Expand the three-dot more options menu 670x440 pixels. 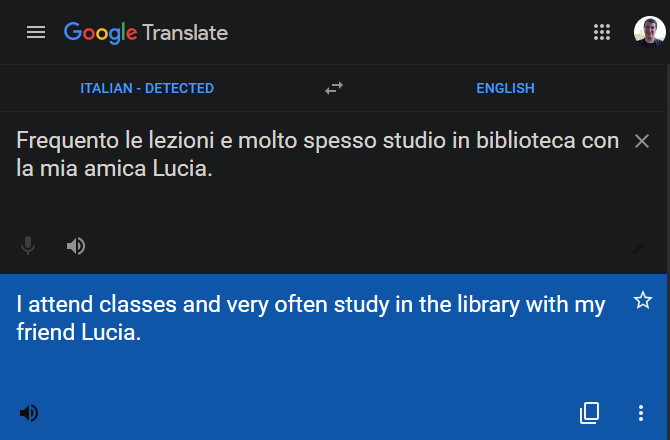tap(641, 412)
